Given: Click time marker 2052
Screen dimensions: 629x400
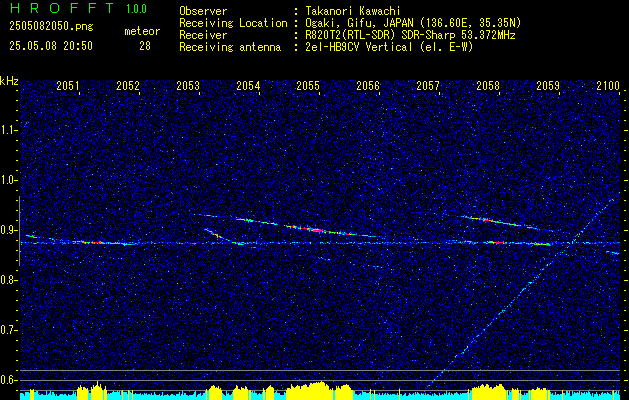Looking at the screenshot, I should pyautogui.click(x=128, y=85).
